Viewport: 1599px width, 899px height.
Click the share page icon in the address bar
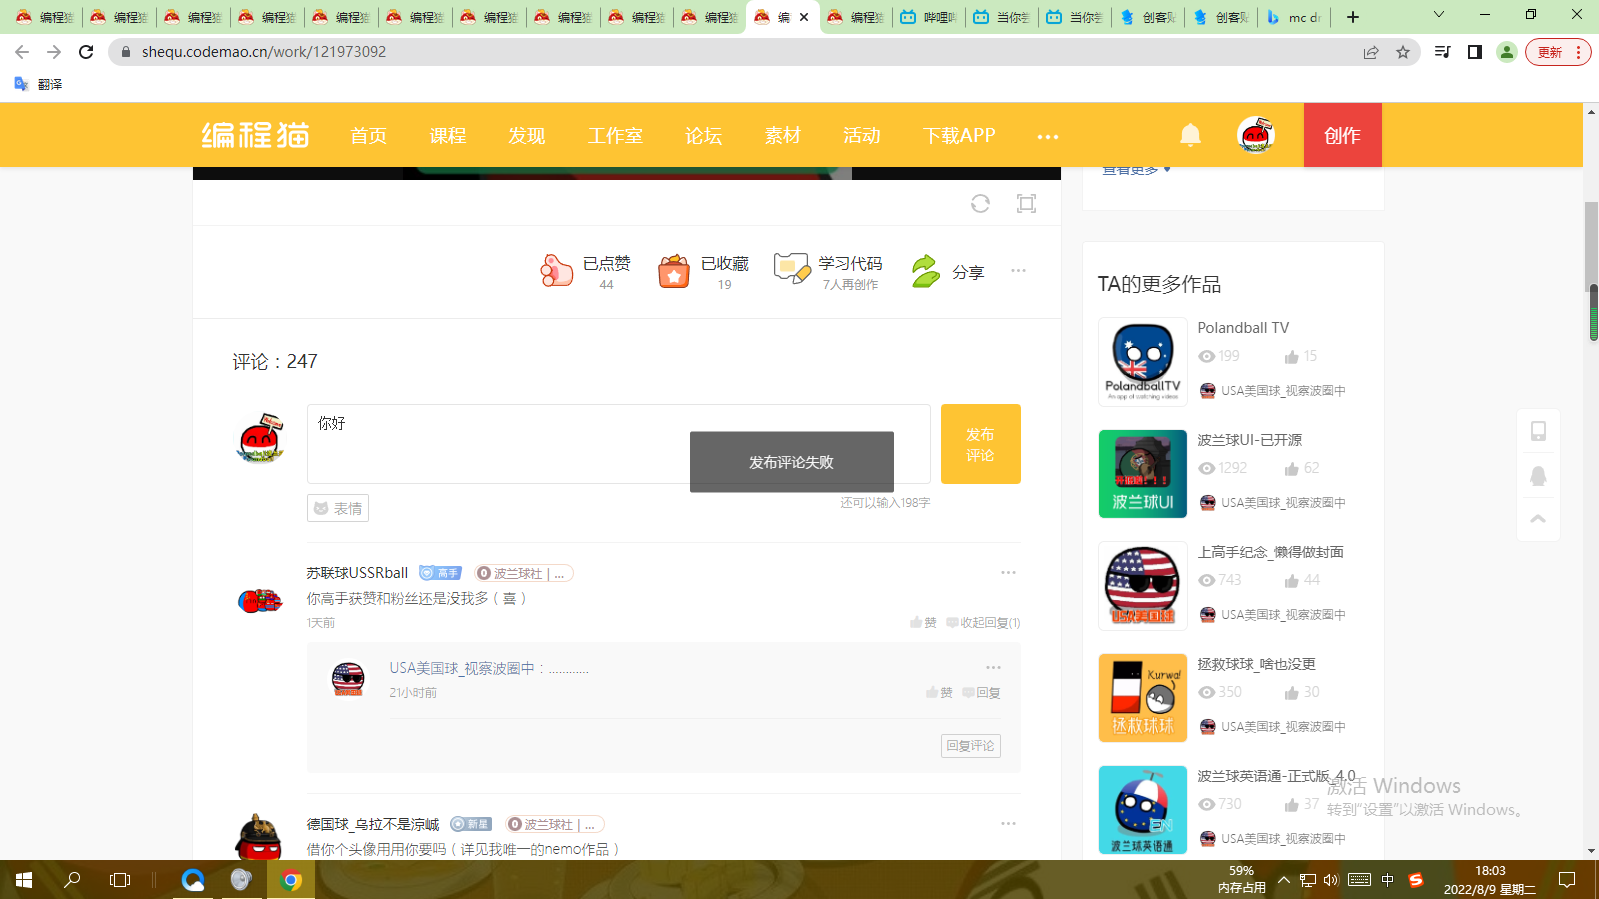pyautogui.click(x=1371, y=52)
